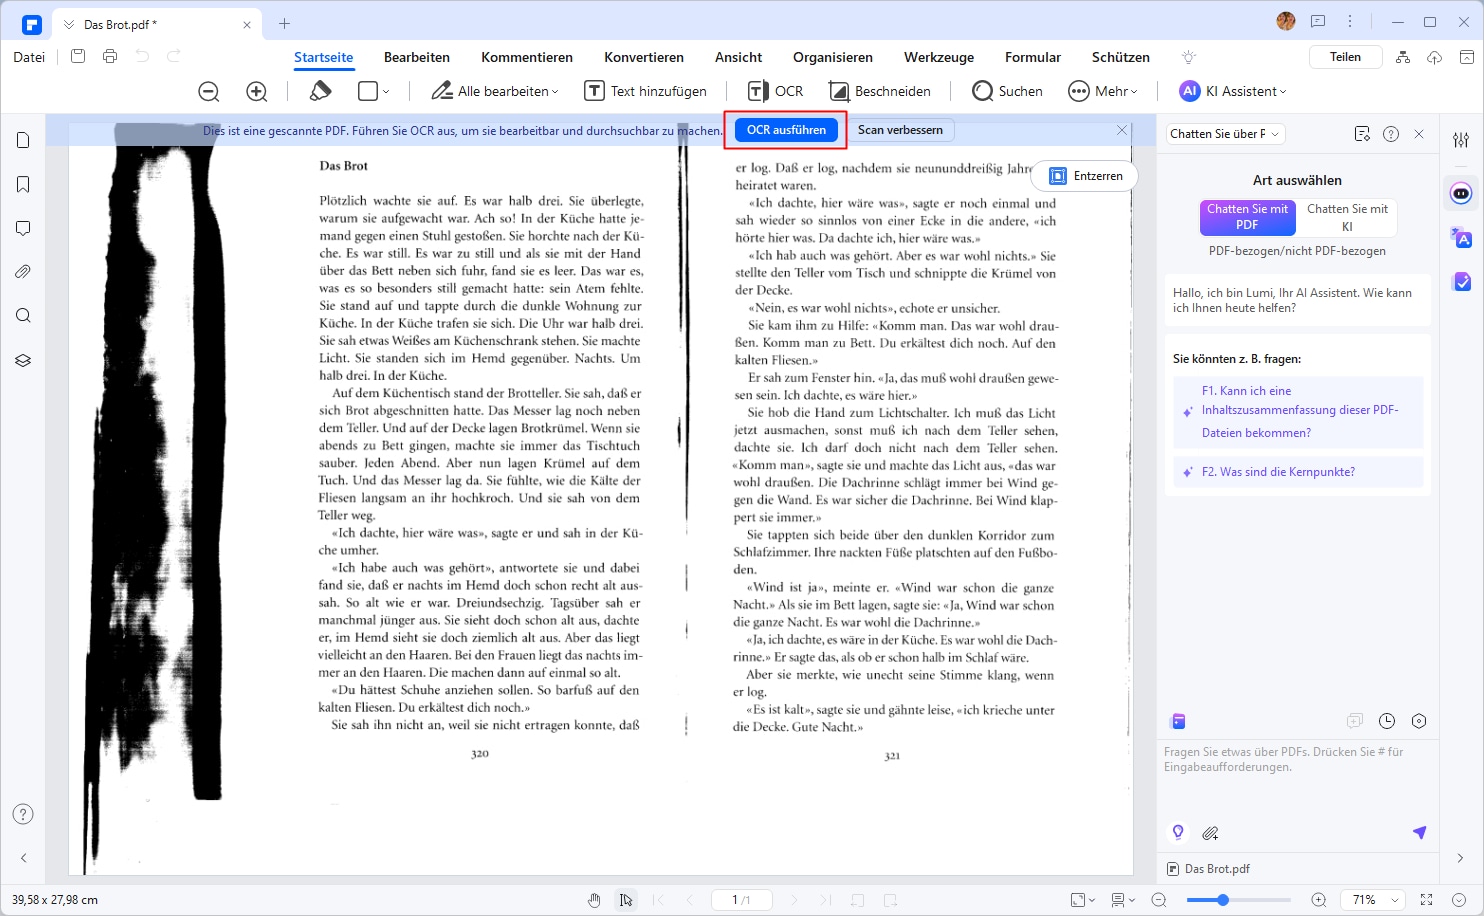Open a new tab with plus button
Screen dimensions: 1484x916
[284, 23]
